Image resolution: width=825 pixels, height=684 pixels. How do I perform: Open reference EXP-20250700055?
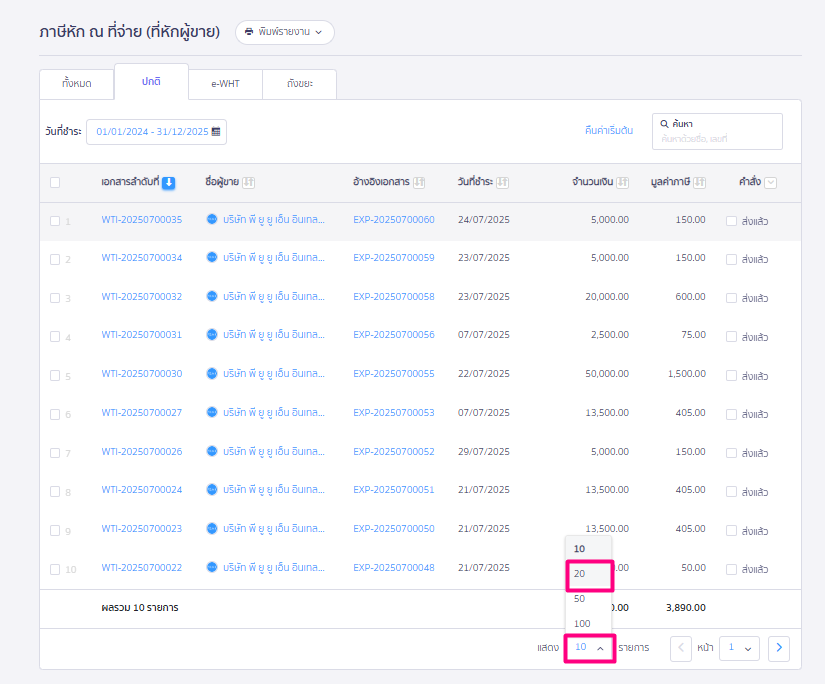click(x=394, y=374)
